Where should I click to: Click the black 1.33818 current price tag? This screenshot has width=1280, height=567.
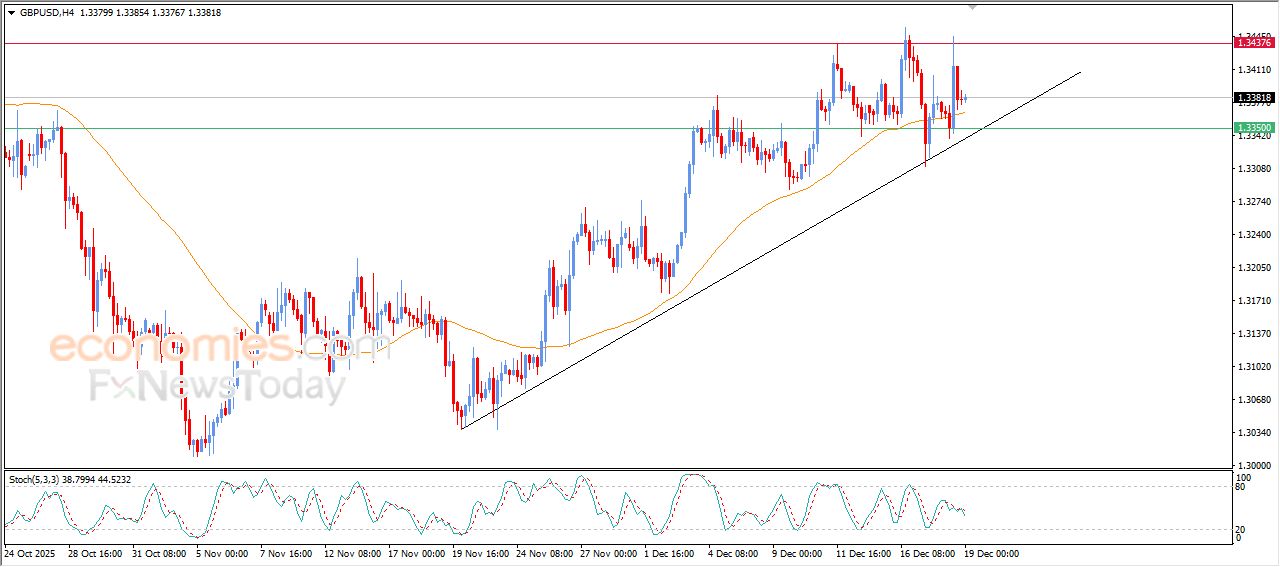tap(1254, 98)
